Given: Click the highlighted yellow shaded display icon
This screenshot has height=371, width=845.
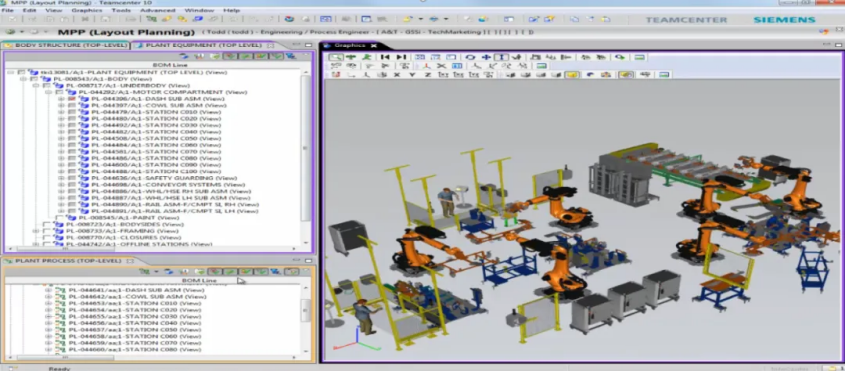Looking at the screenshot, I should pyautogui.click(x=572, y=74).
